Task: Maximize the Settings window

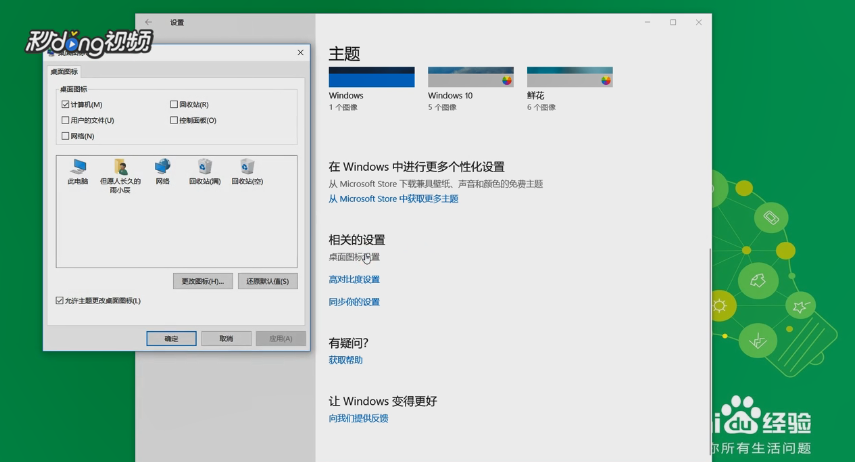Action: [673, 22]
